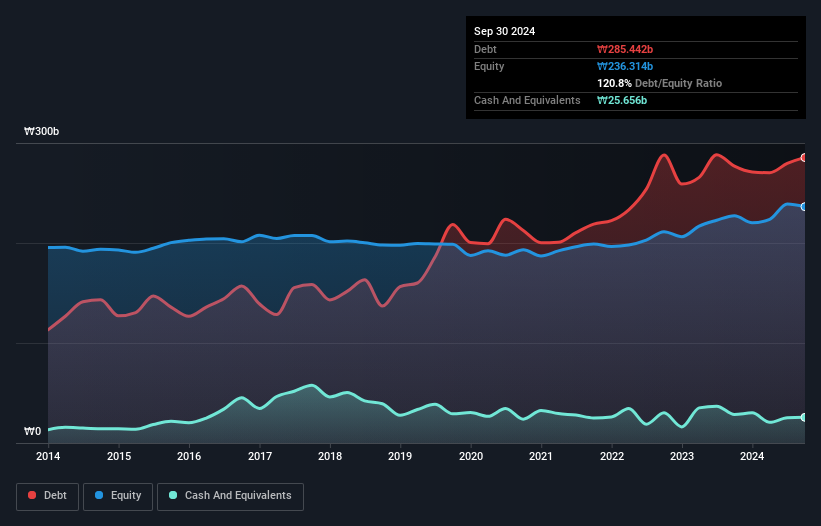Click the 2017 x-axis label
The width and height of the screenshot is (821, 526).
click(260, 456)
